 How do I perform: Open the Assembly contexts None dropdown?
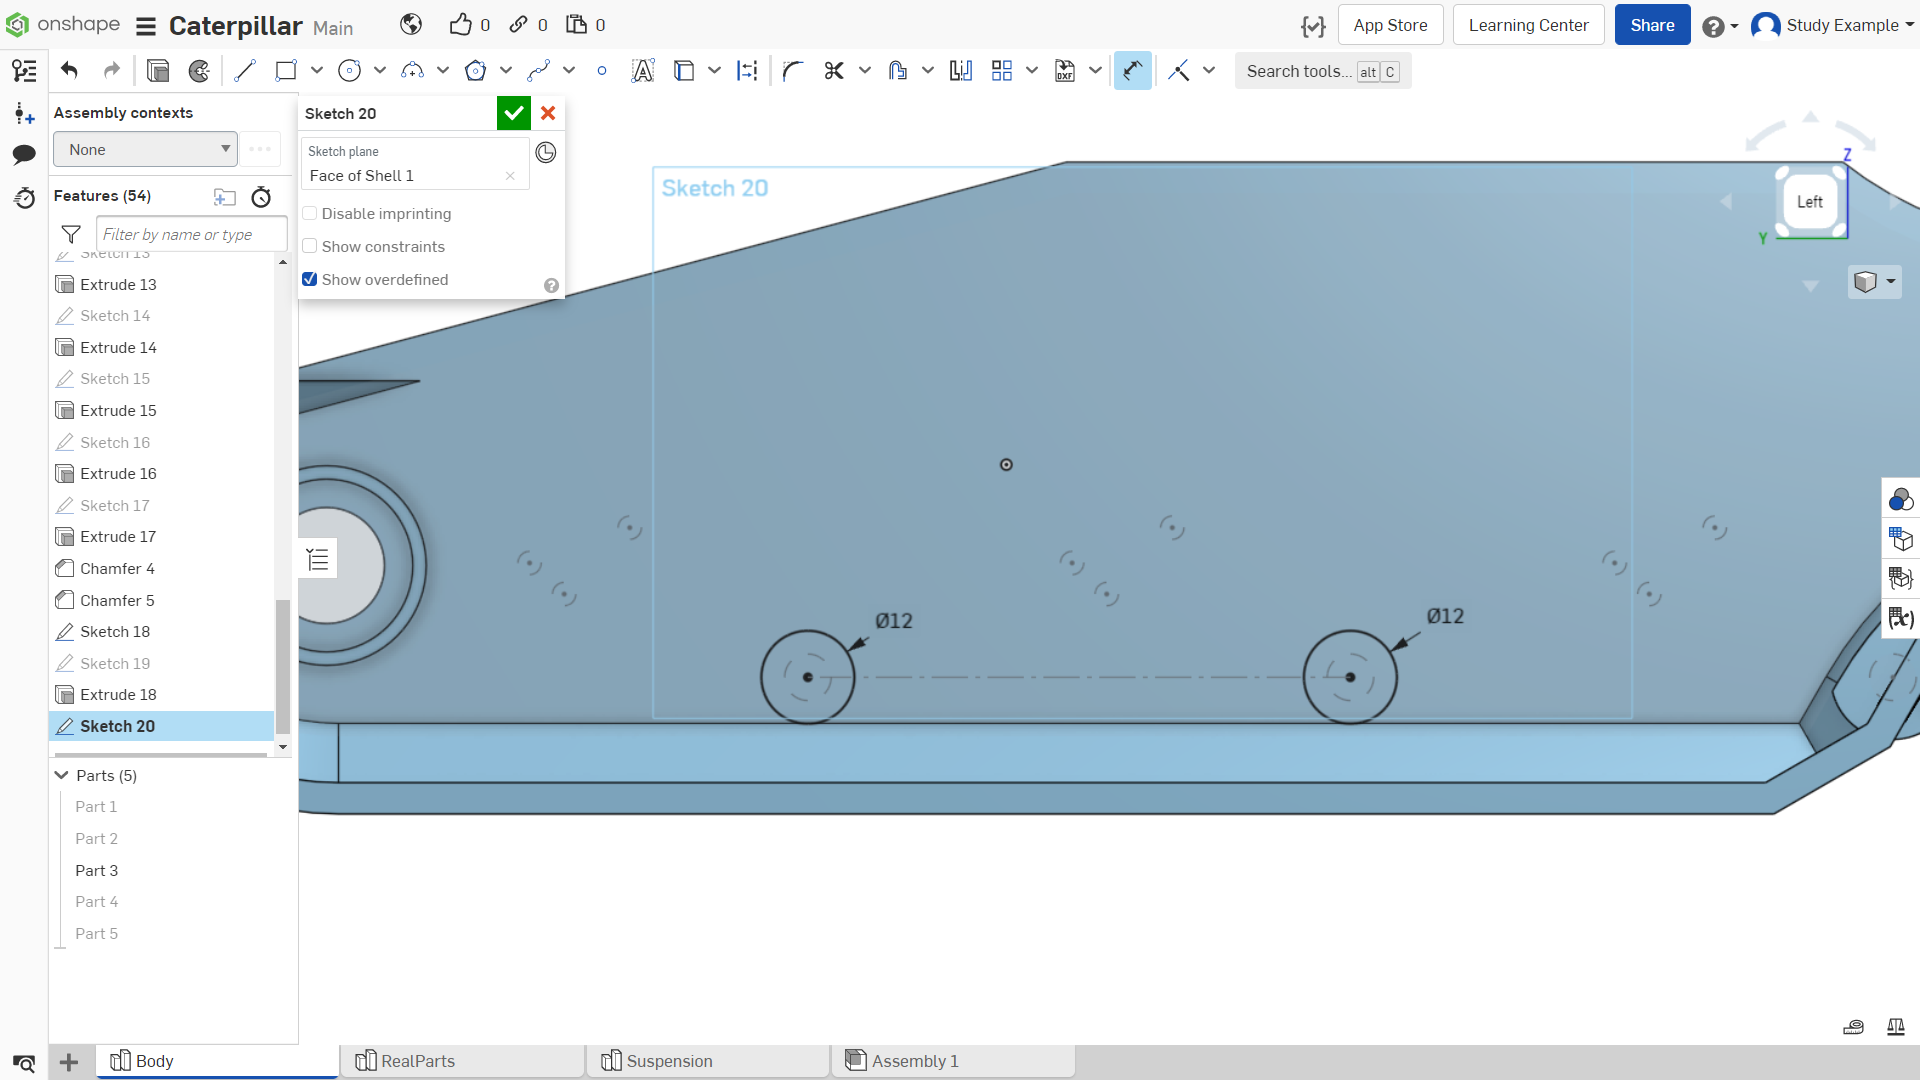point(146,150)
